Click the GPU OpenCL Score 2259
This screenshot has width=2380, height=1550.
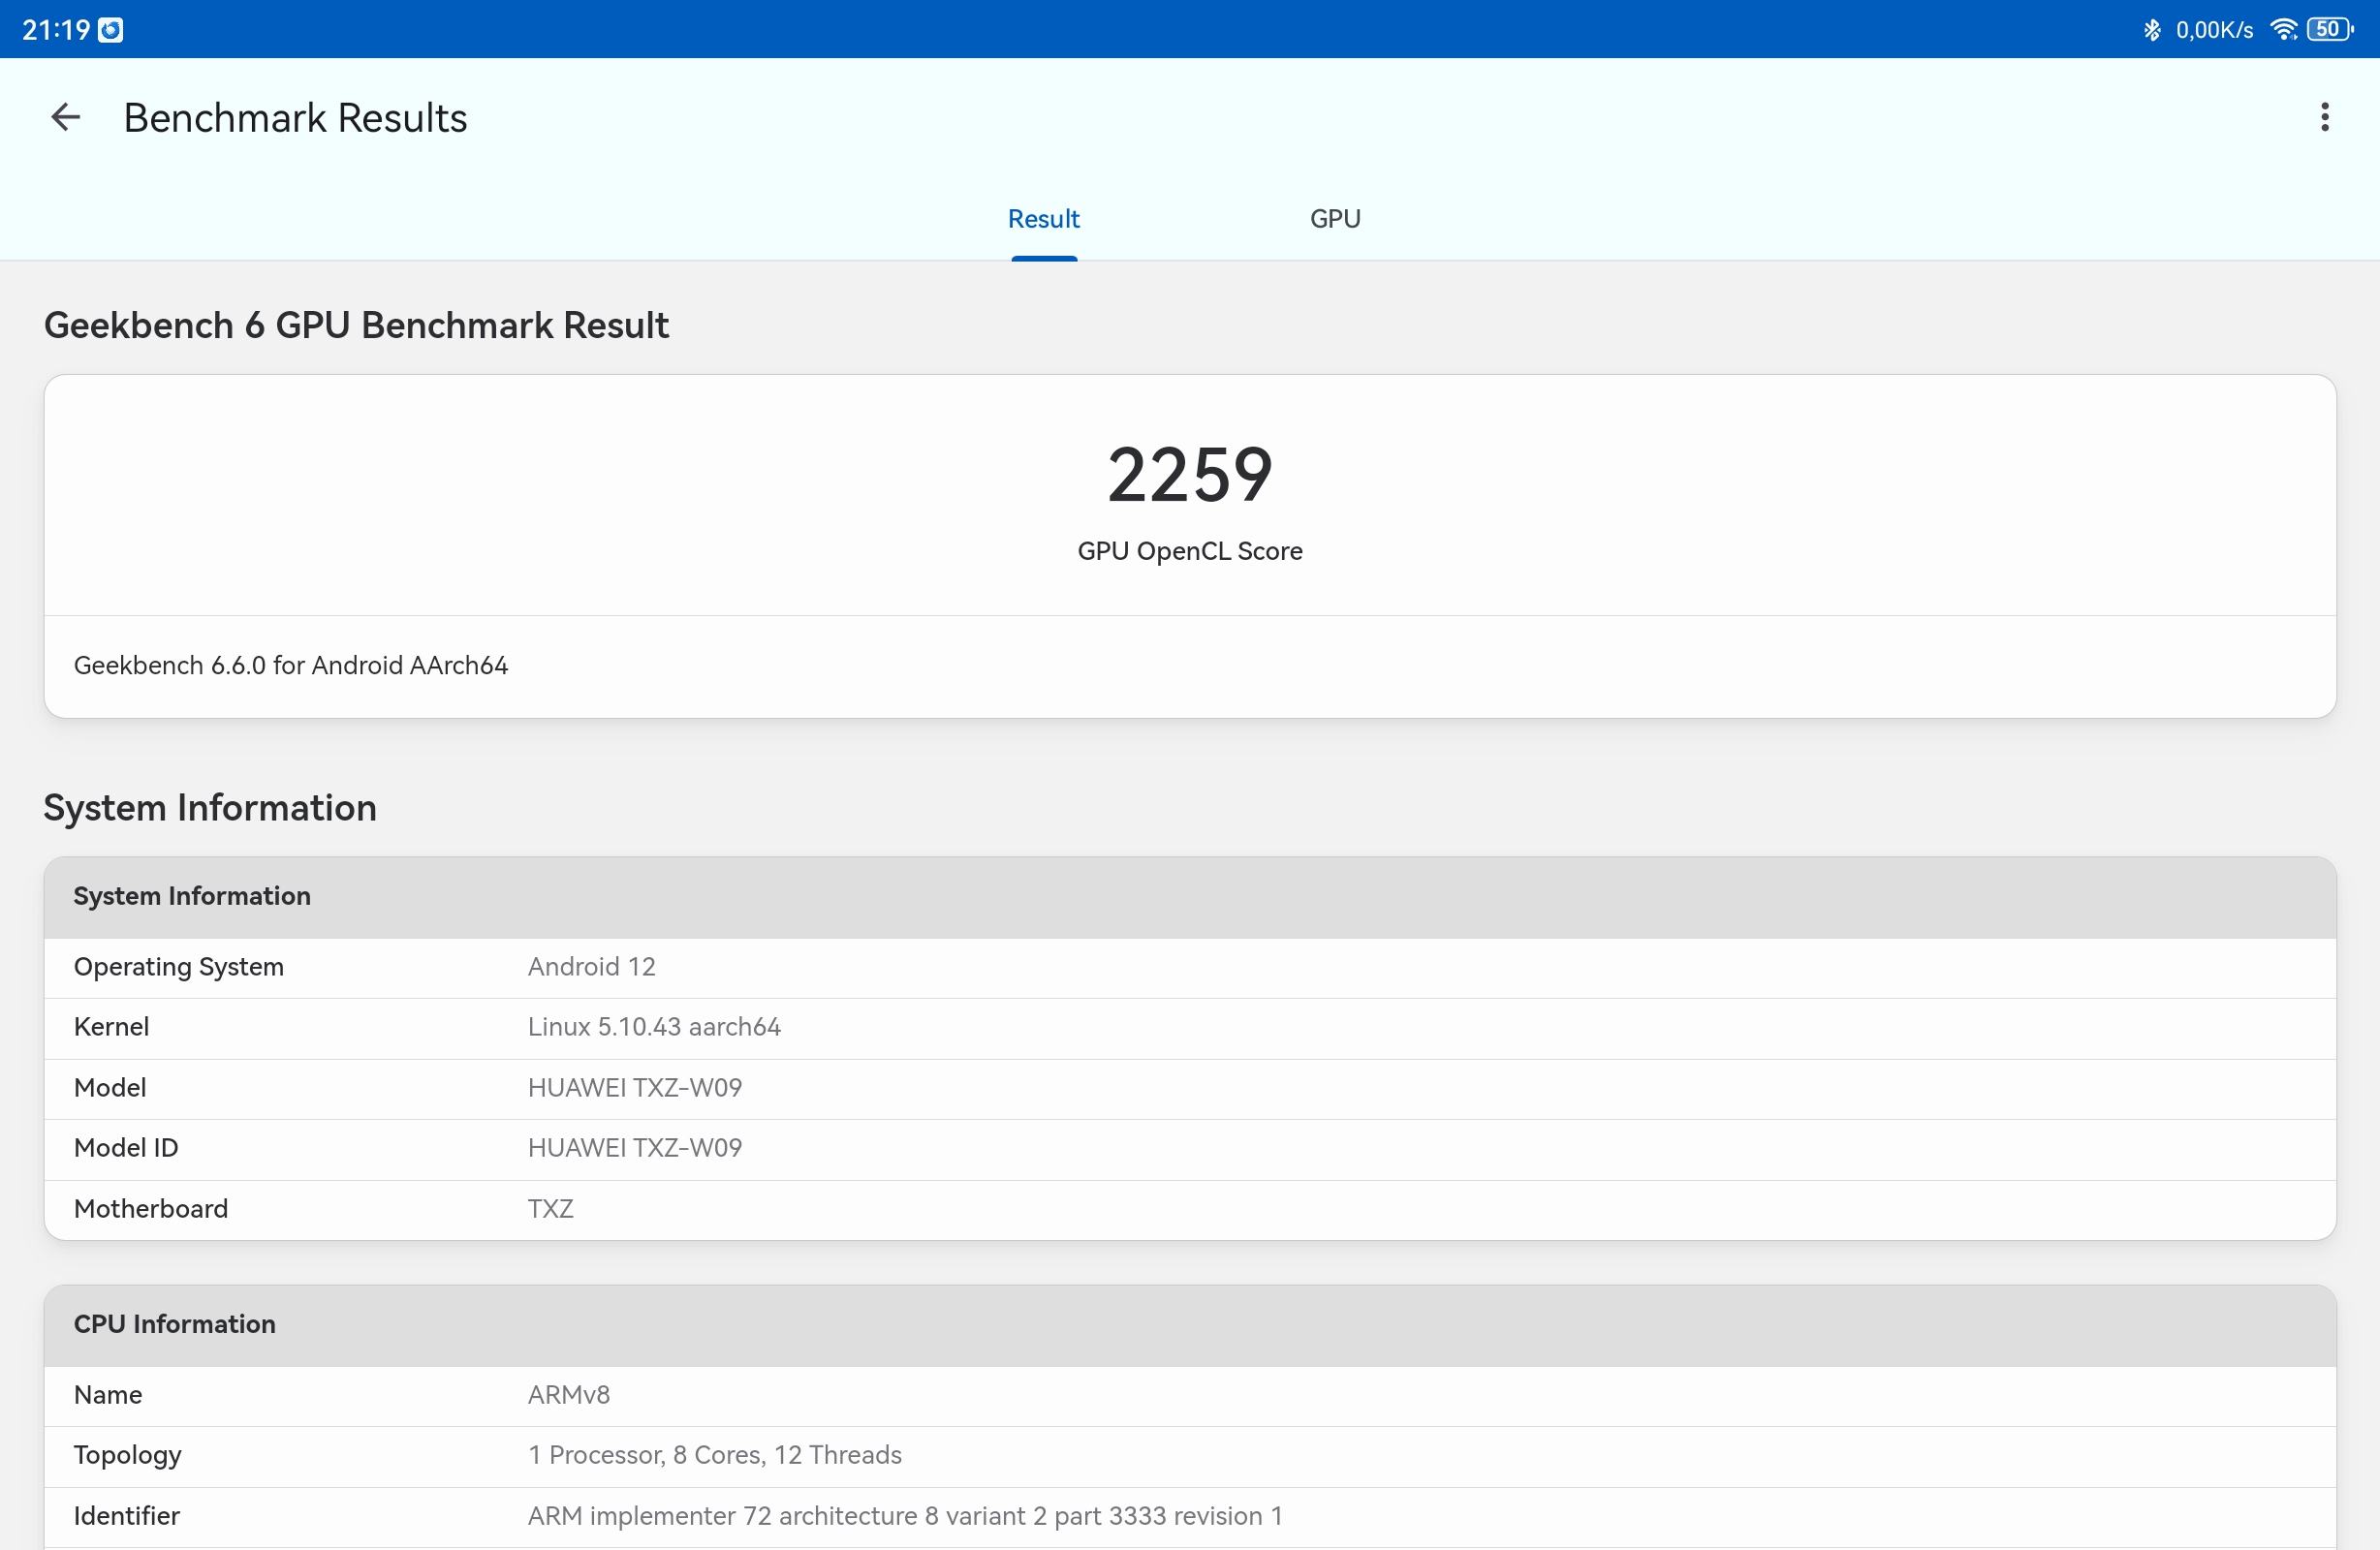click(x=1189, y=477)
